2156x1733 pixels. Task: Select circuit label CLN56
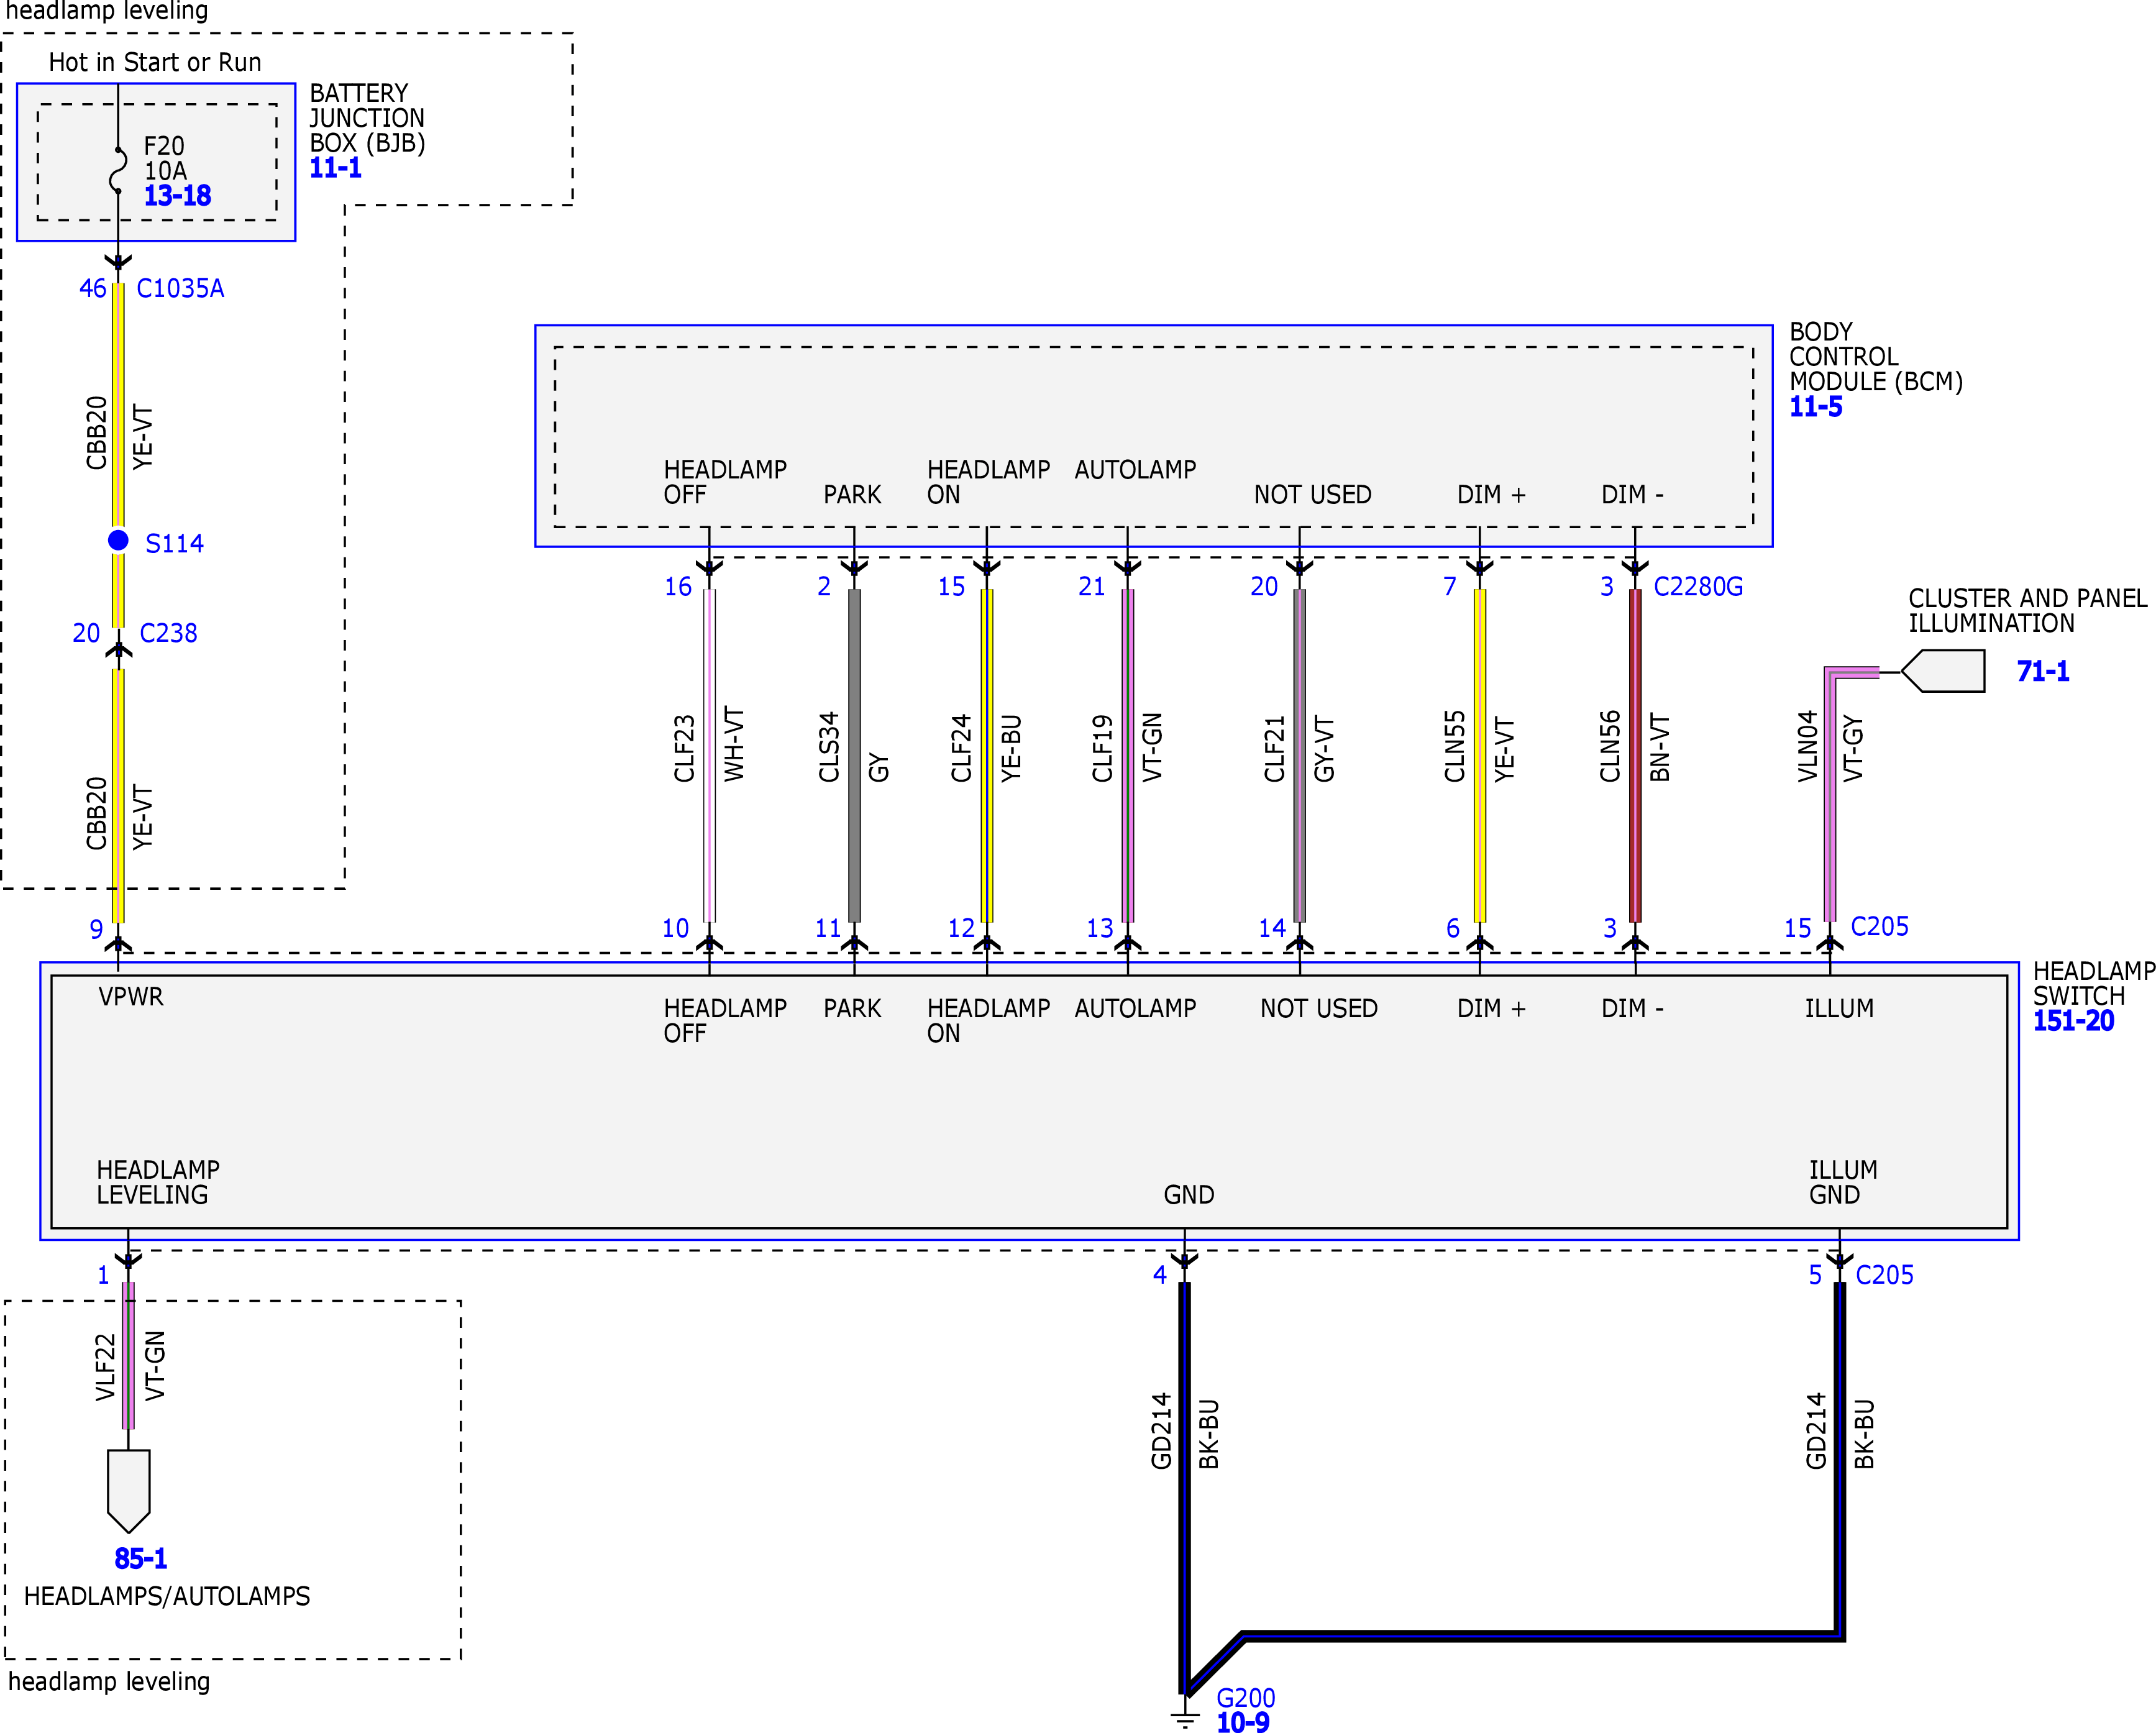[x=1609, y=746]
